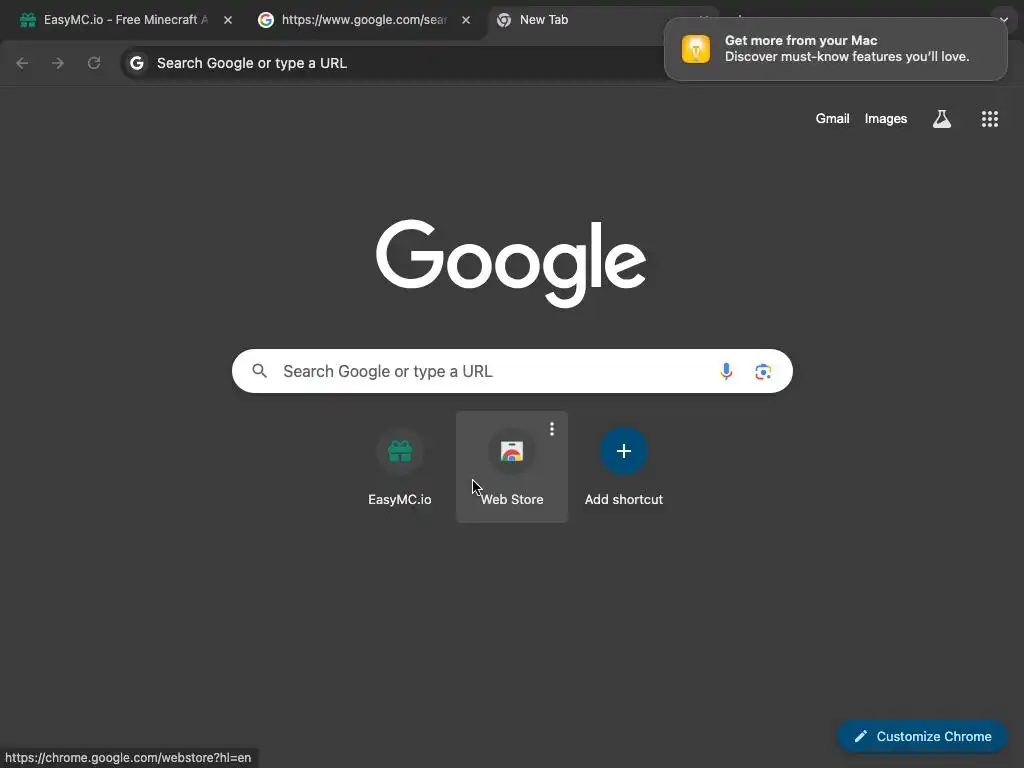Open Gmail link
Image resolution: width=1024 pixels, height=768 pixels.
[x=832, y=119]
